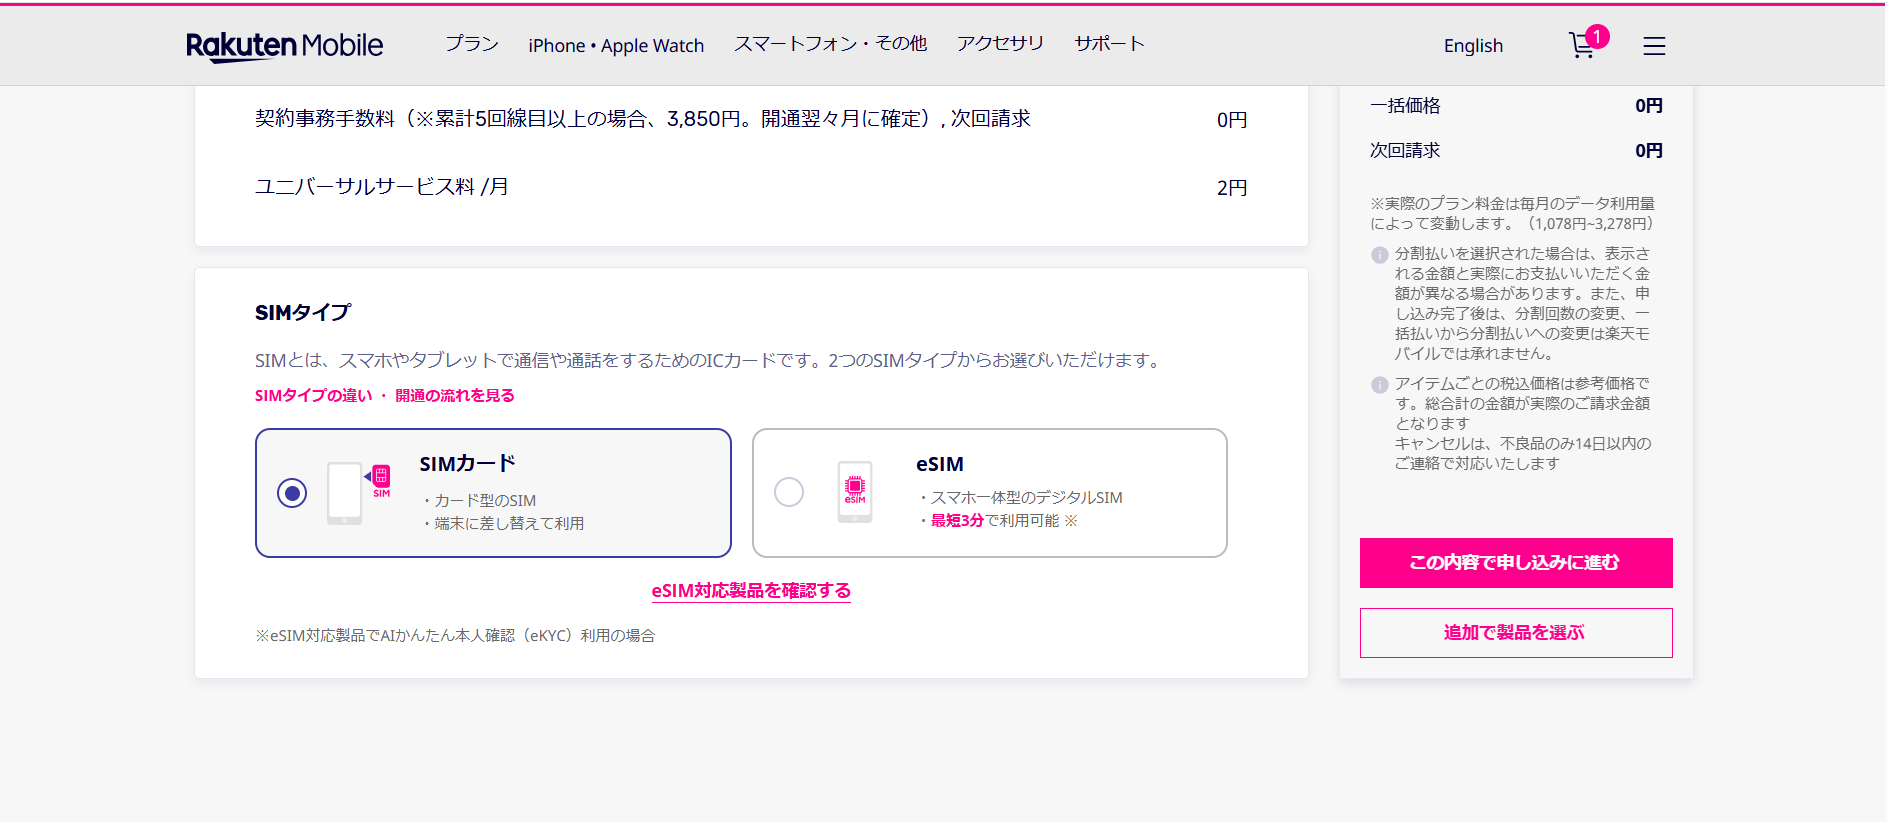Image resolution: width=1888 pixels, height=822 pixels.
Task: Open the hamburger menu
Action: click(x=1654, y=46)
